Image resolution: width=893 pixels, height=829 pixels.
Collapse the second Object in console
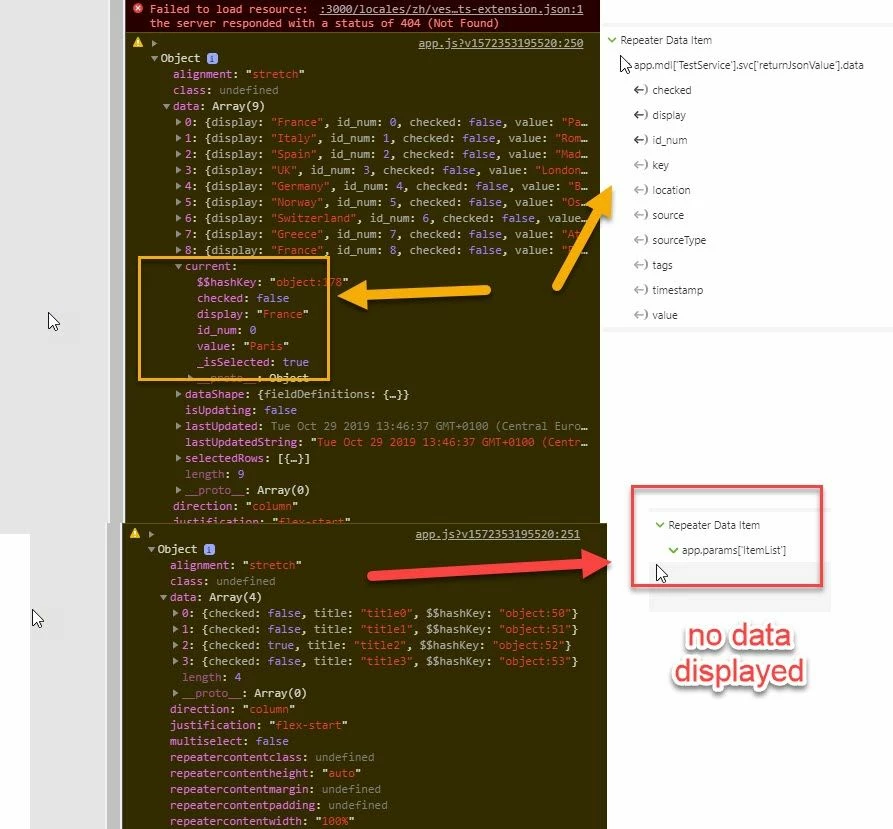pos(151,549)
